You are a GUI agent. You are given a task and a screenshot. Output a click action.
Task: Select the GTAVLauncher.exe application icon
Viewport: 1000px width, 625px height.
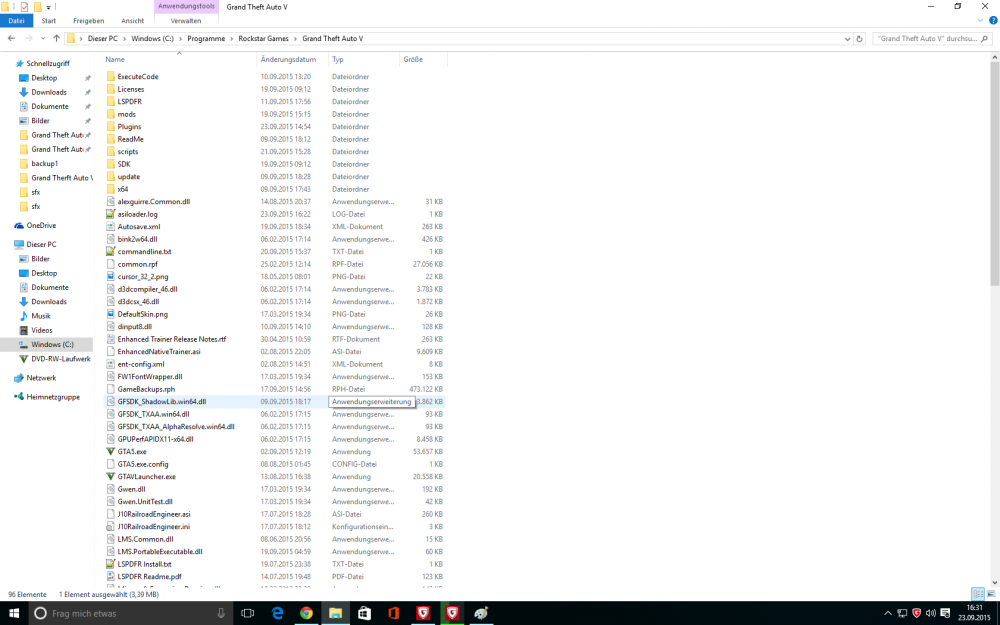pyautogui.click(x=110, y=476)
